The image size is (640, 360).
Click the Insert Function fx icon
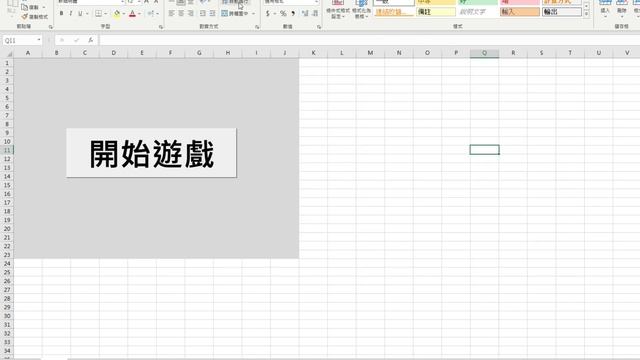pos(91,40)
